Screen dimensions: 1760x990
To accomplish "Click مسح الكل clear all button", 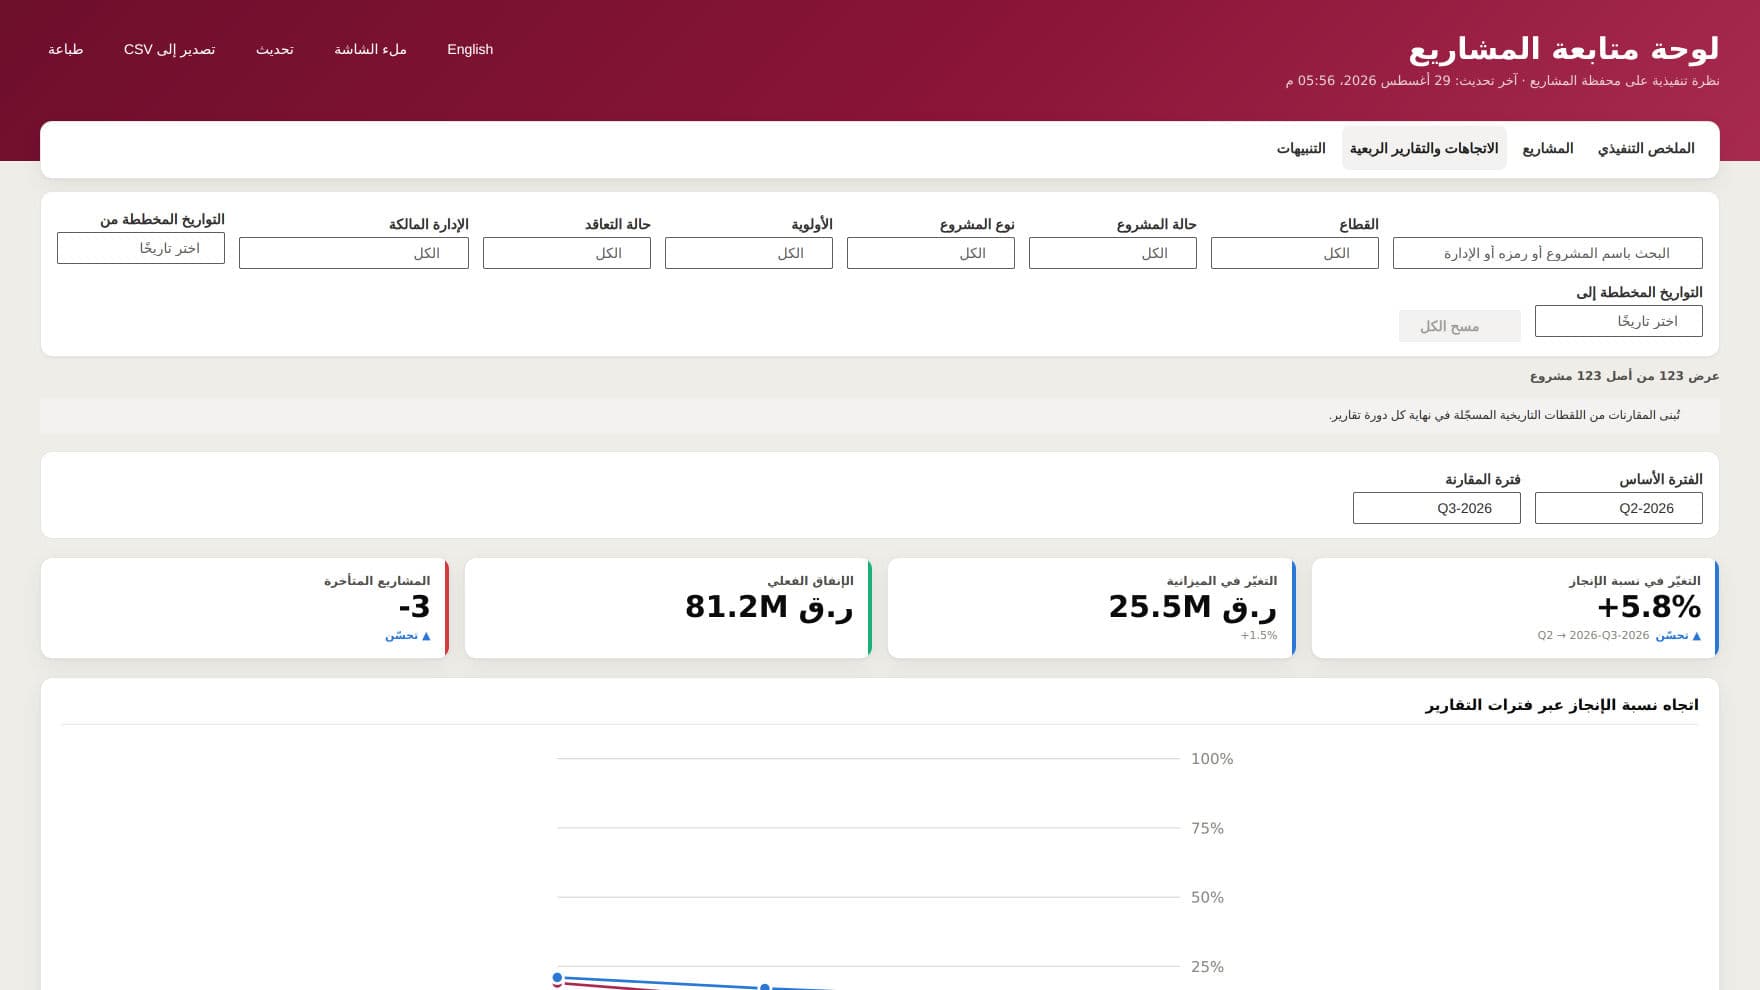I will pos(1459,326).
